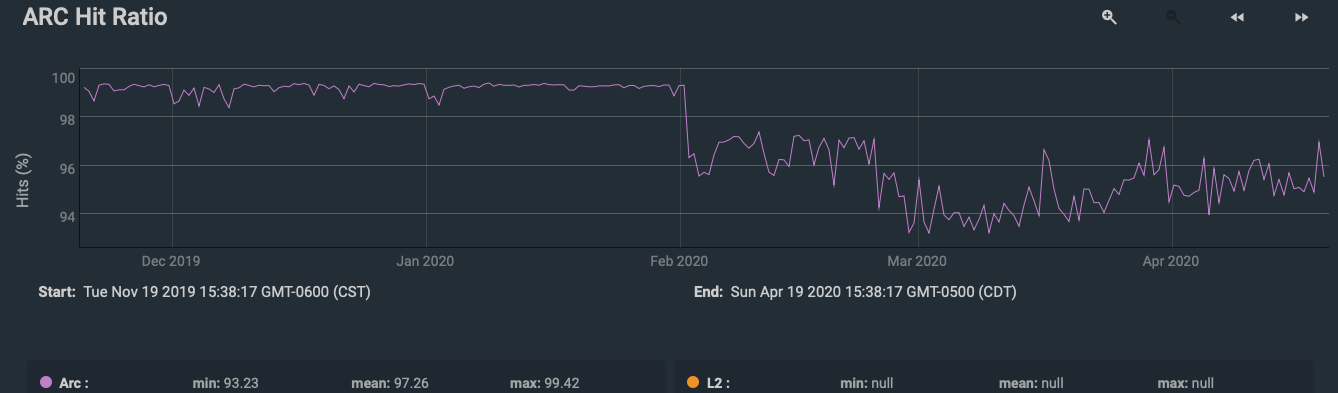Toggle the Arc series label
This screenshot has width=1338, height=393.
tap(74, 382)
